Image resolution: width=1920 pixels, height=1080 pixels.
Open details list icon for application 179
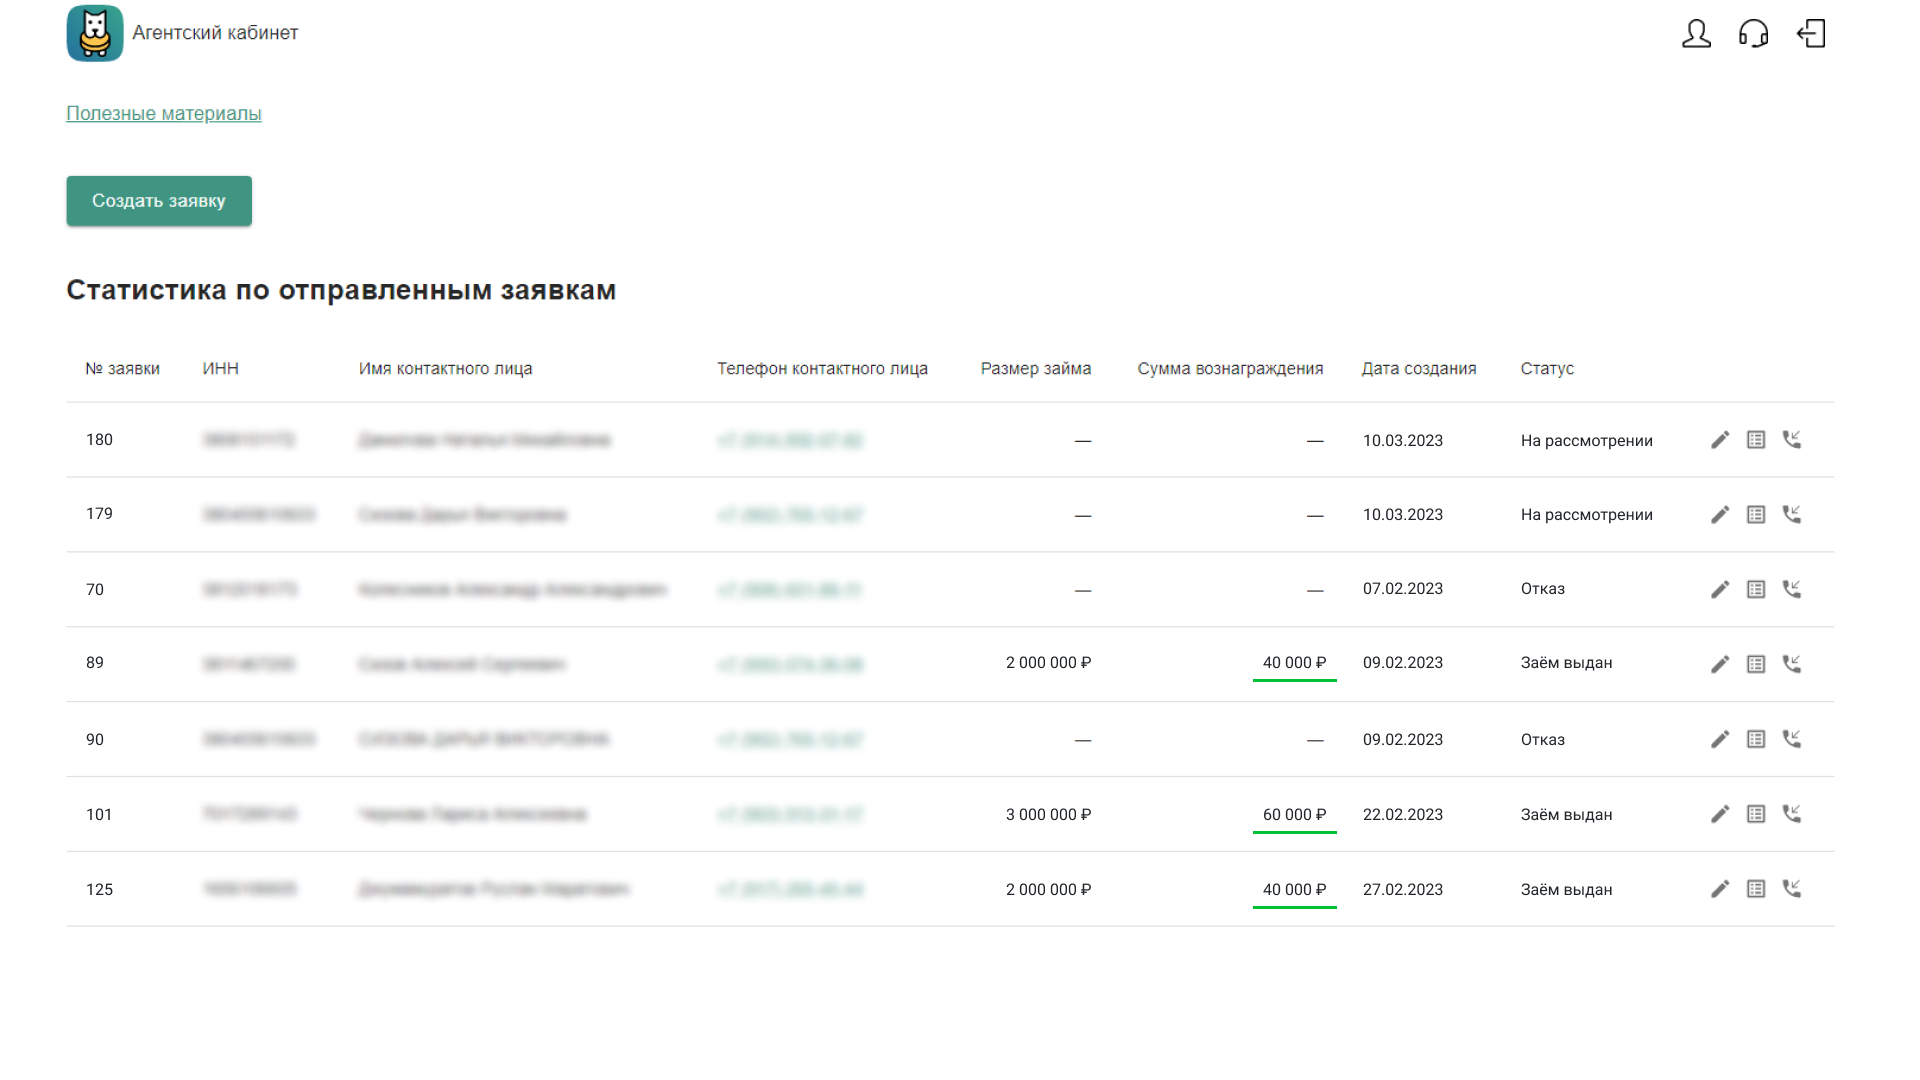pyautogui.click(x=1755, y=515)
